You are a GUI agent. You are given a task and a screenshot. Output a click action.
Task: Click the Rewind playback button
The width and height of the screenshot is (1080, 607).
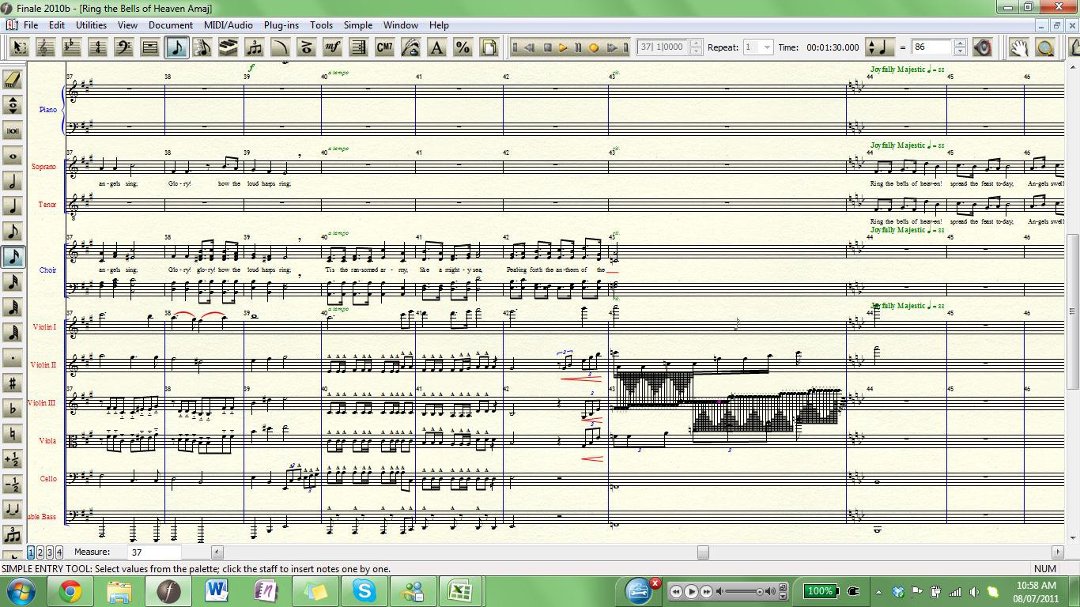530,48
